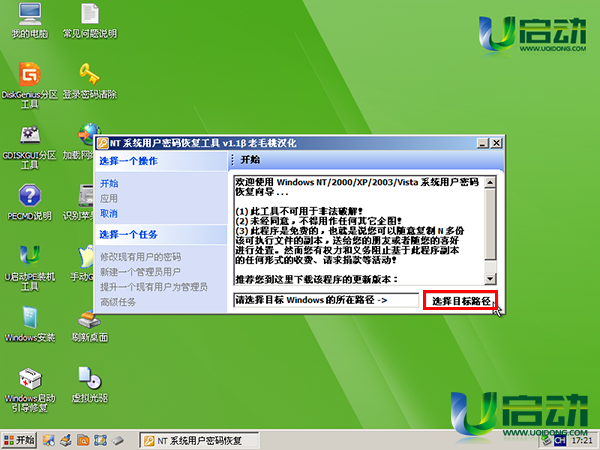Image resolution: width=600 pixels, height=450 pixels.
Task: Open the 登录密码清除 key icon
Action: pos(90,81)
